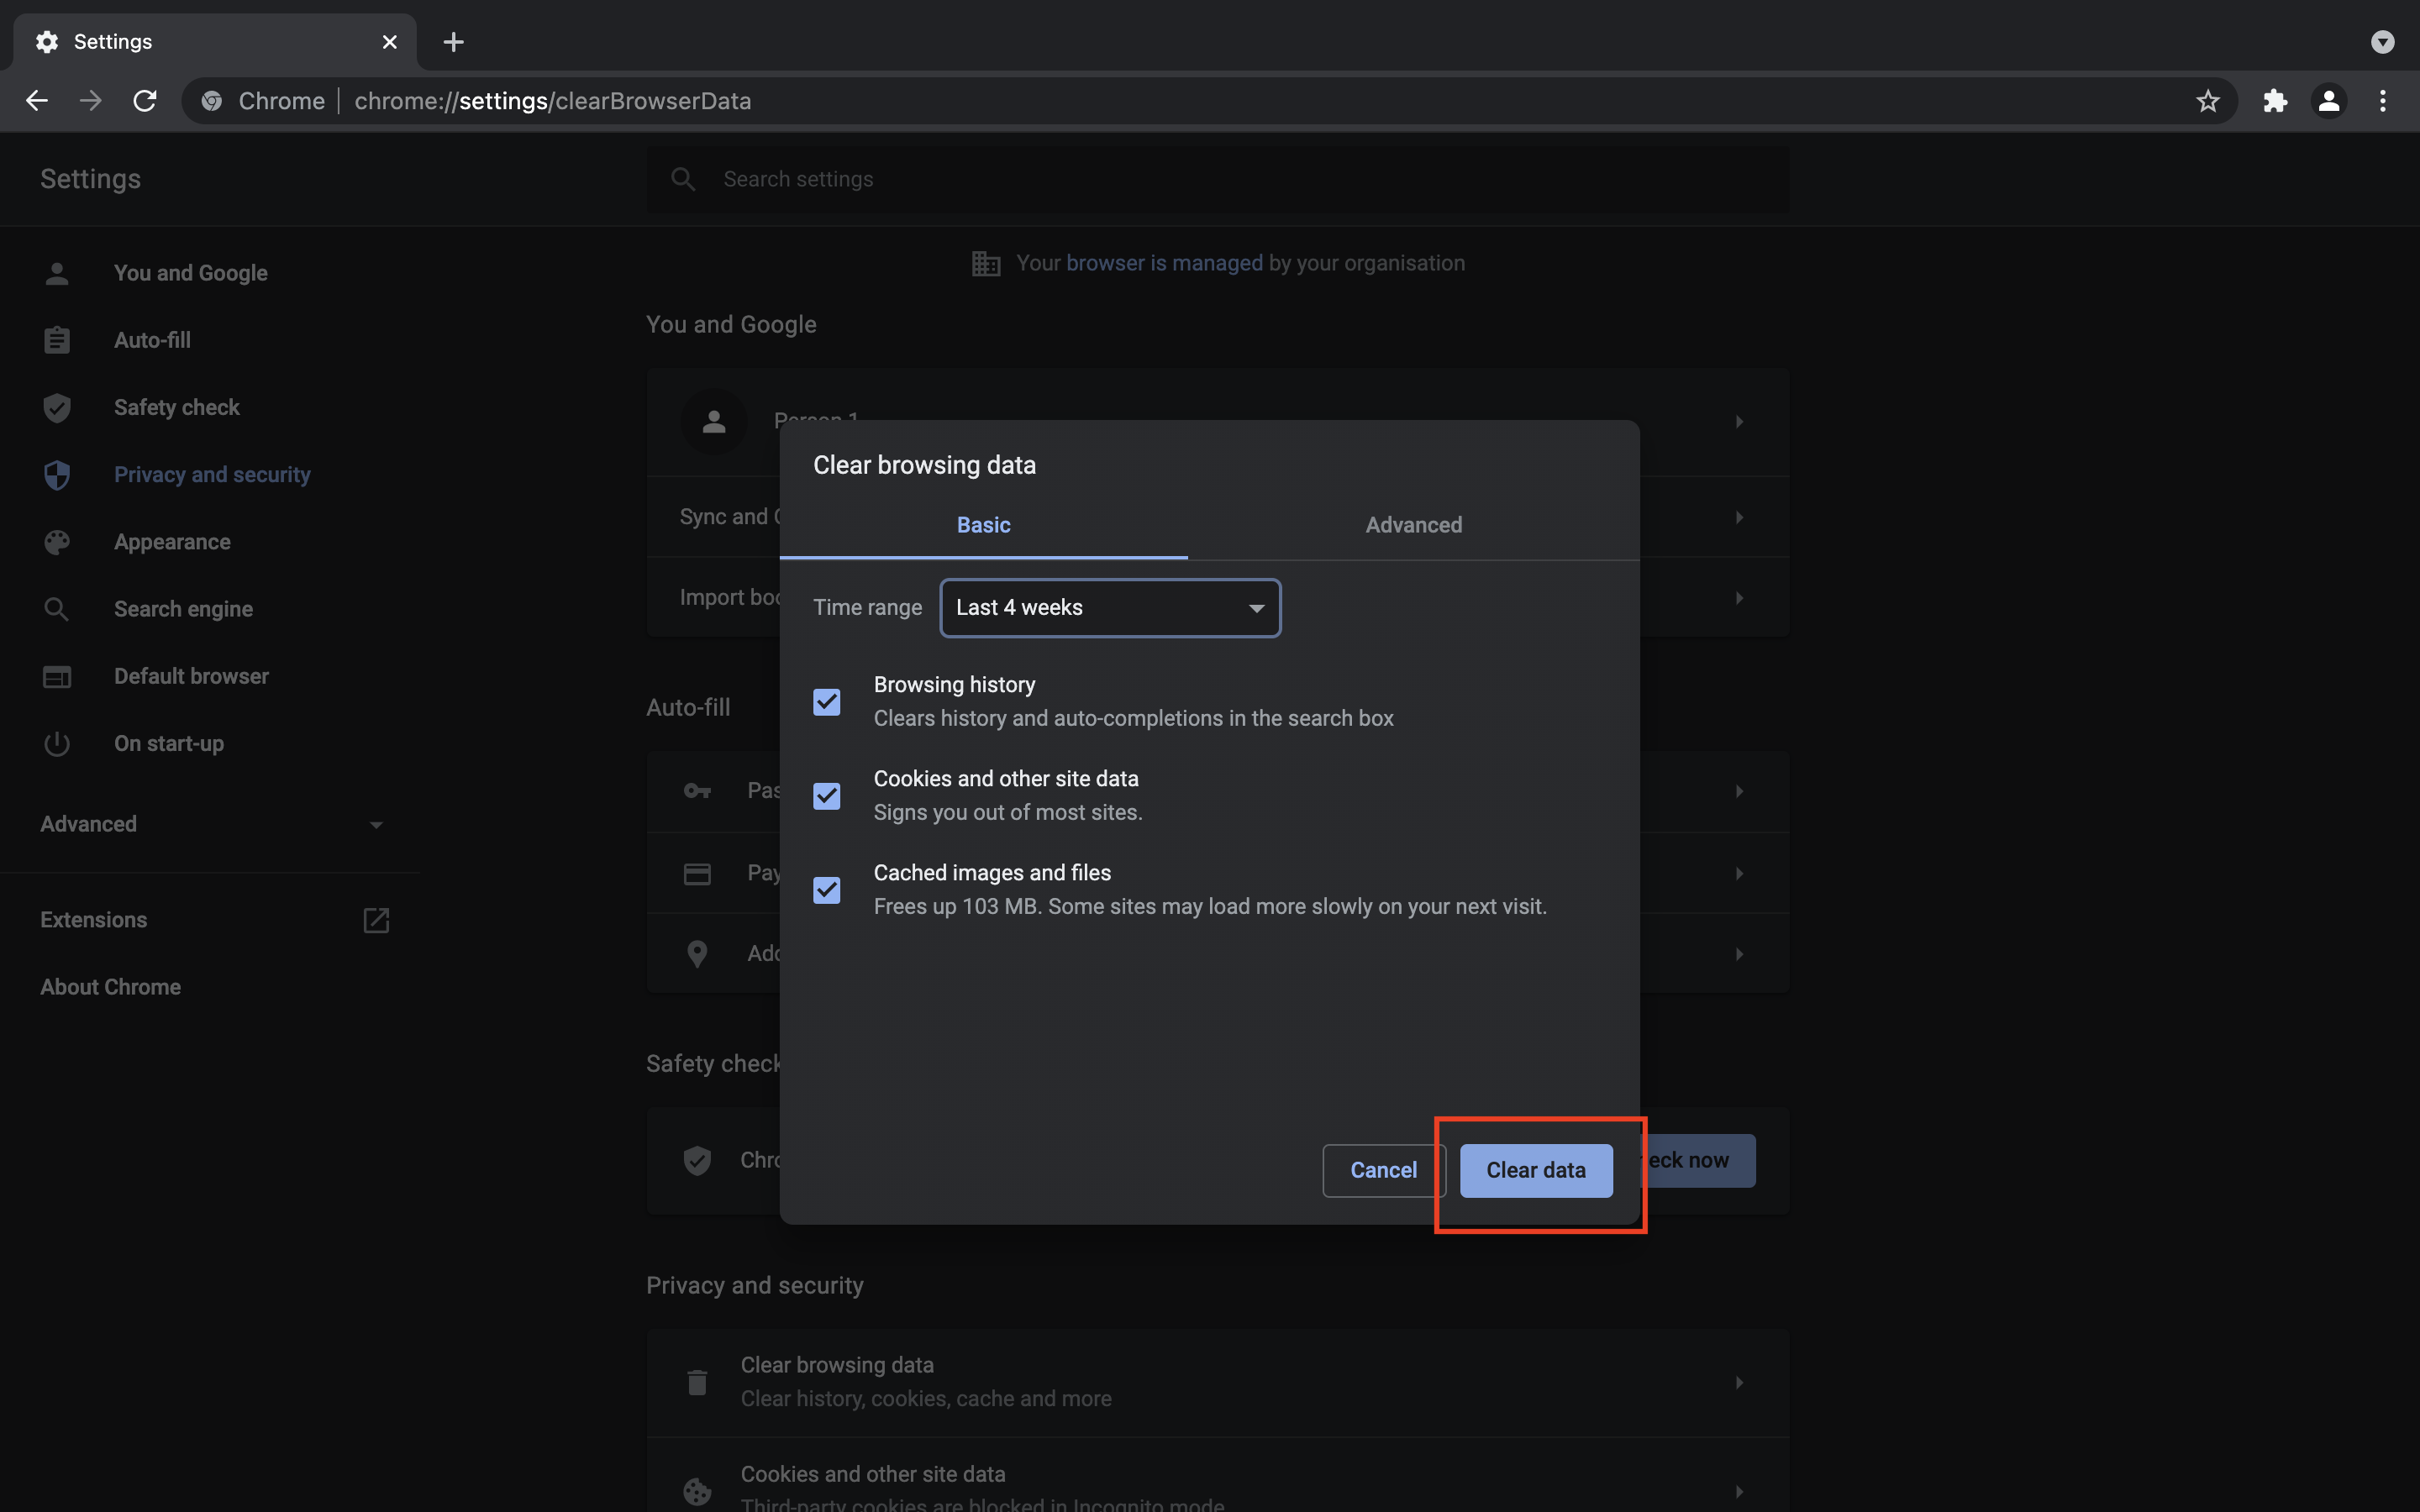Open About Chrome page

point(110,987)
